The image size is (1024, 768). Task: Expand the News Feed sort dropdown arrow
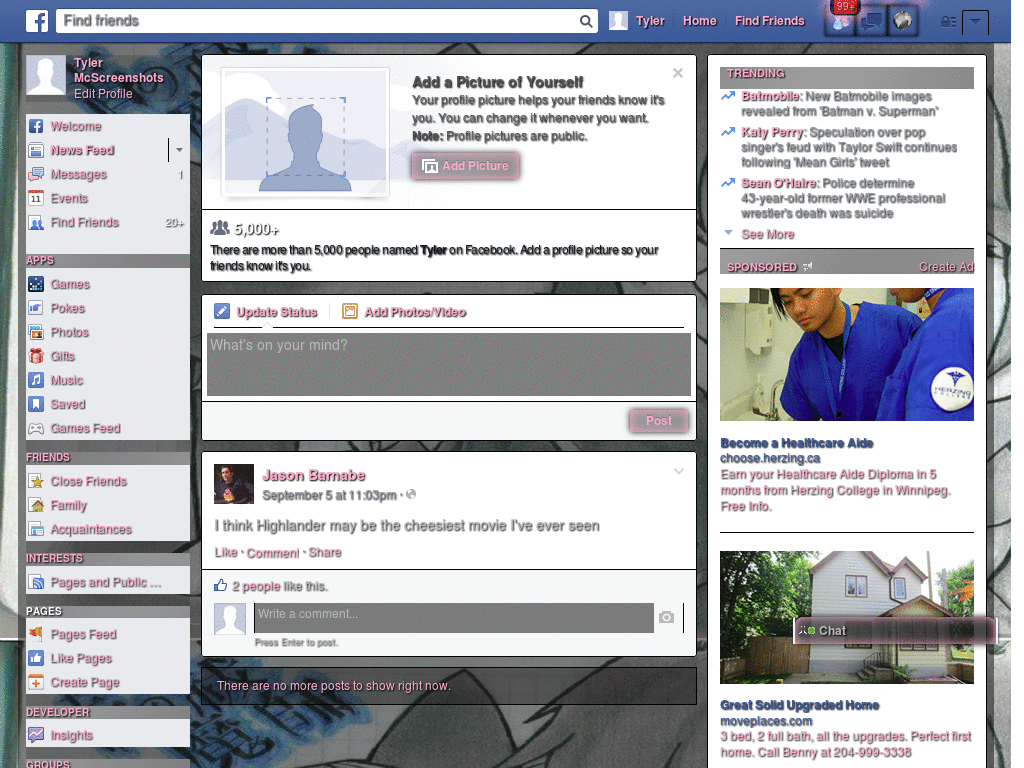[179, 150]
